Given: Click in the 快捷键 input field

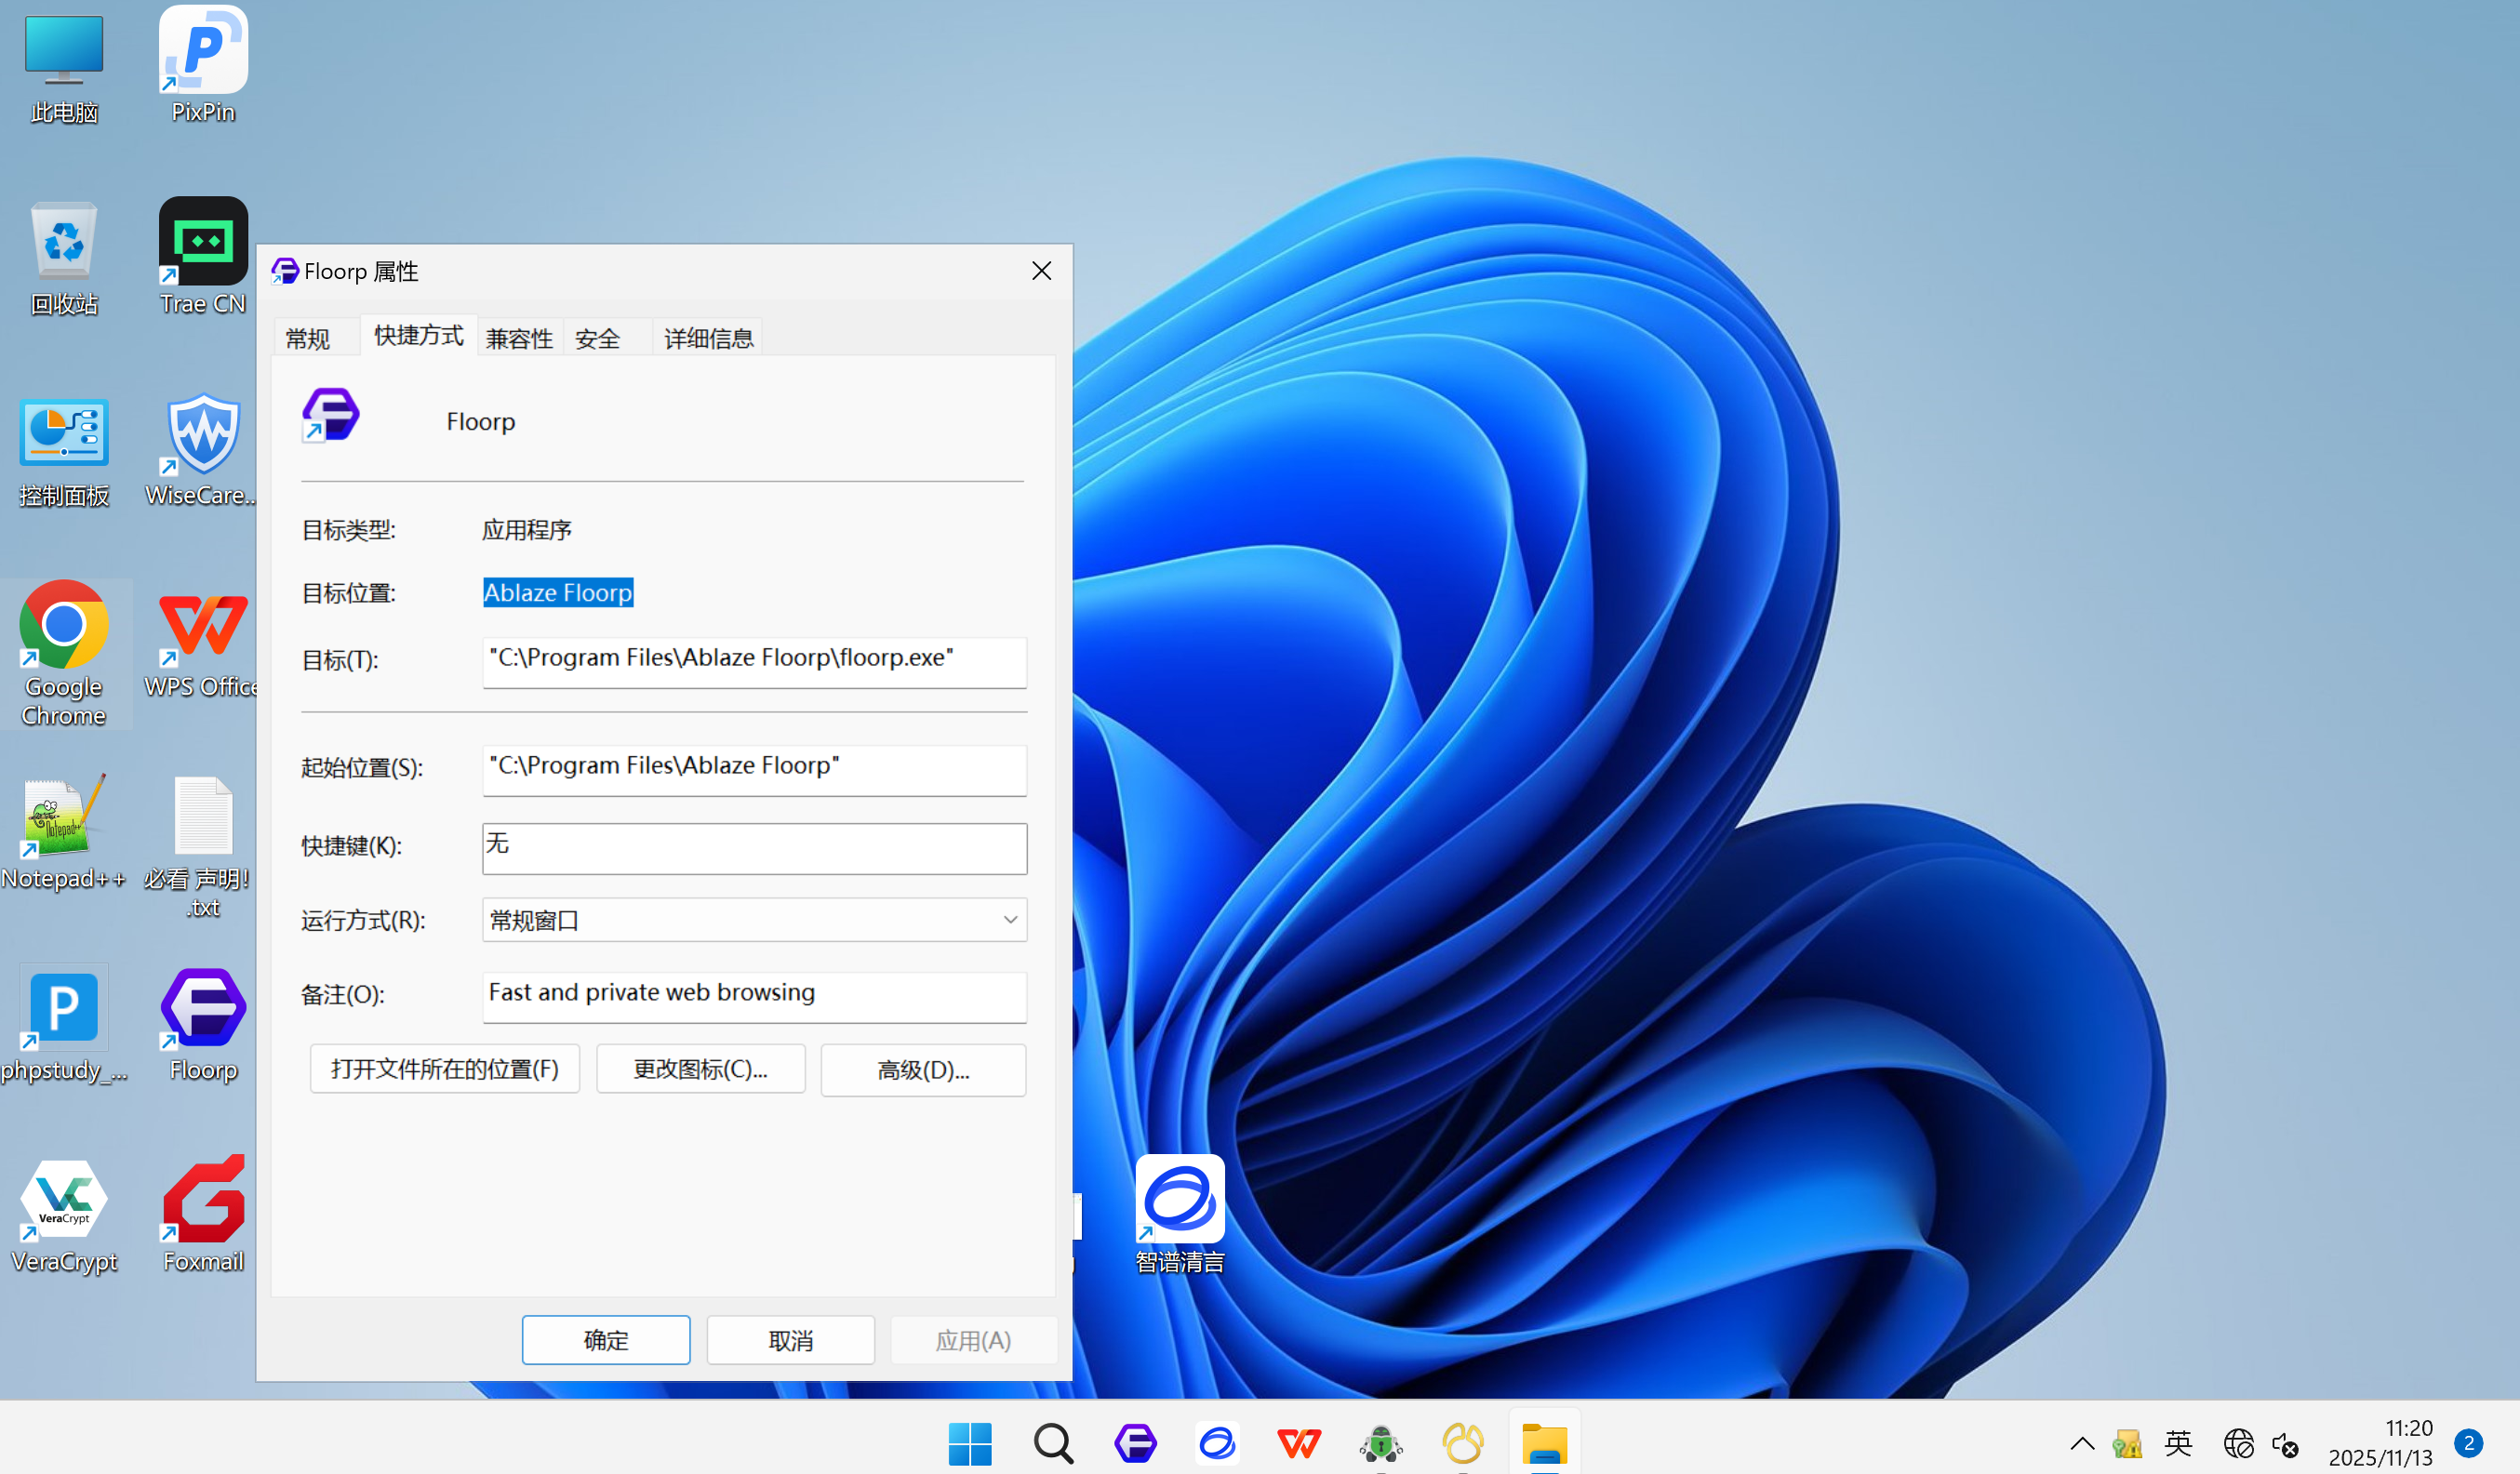Looking at the screenshot, I should tap(754, 848).
